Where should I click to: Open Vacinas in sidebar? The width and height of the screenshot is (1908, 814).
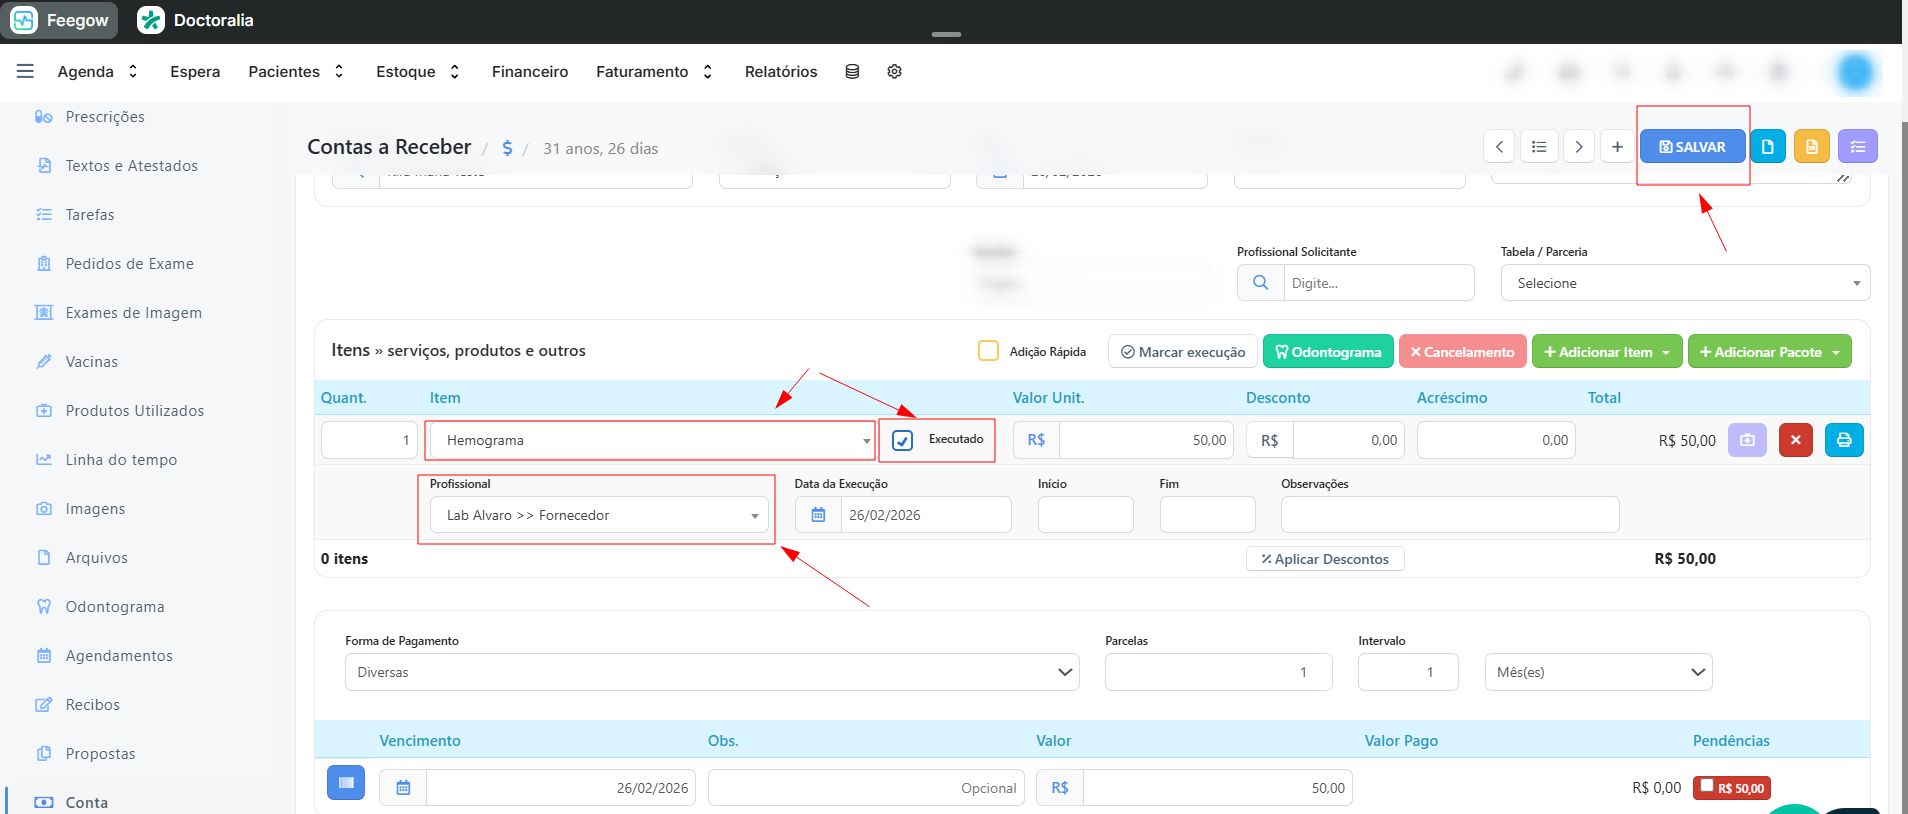(92, 362)
